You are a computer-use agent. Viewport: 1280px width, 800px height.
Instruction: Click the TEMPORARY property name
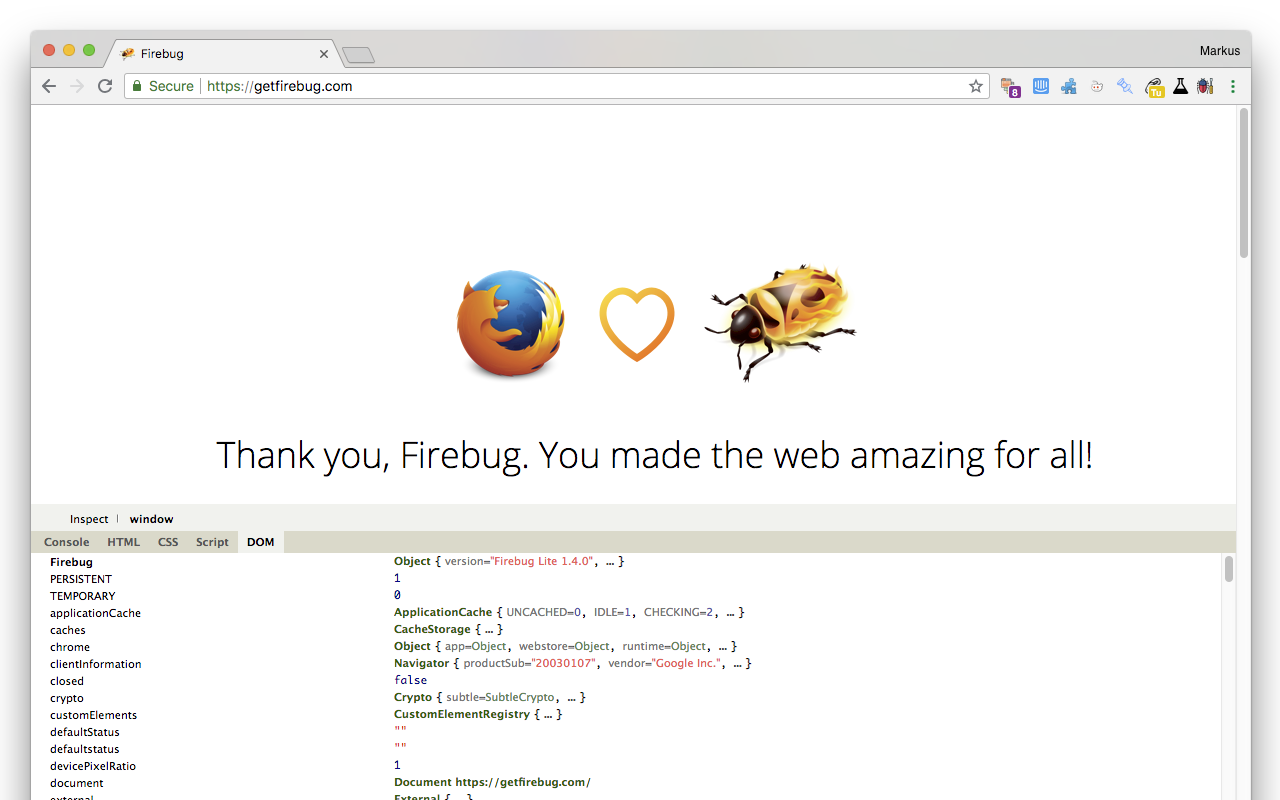pyautogui.click(x=83, y=596)
